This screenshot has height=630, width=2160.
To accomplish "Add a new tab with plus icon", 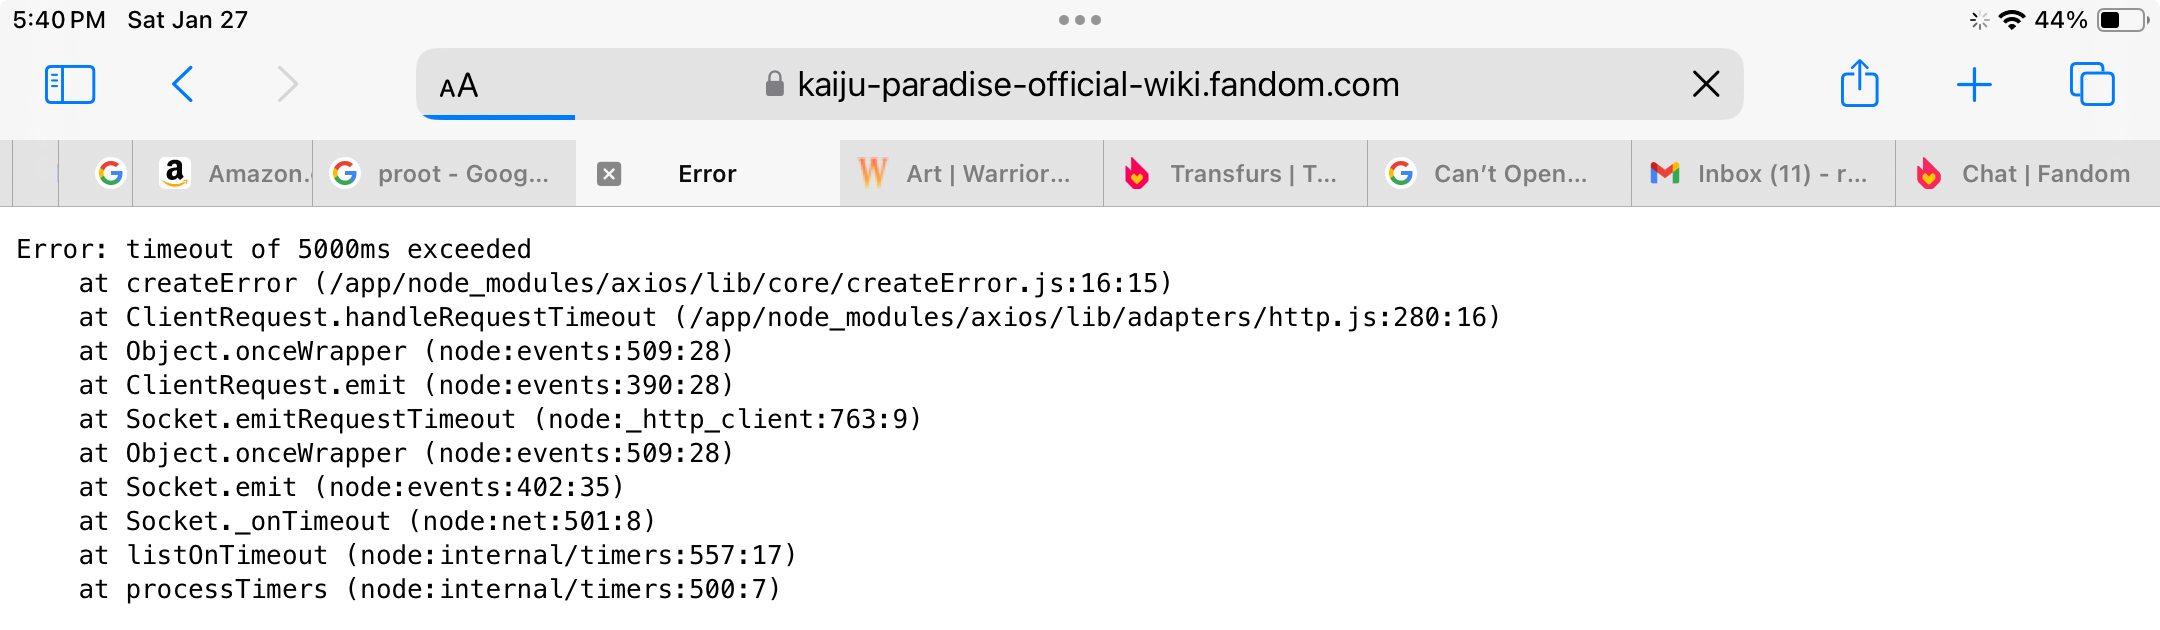I will click(x=1974, y=85).
